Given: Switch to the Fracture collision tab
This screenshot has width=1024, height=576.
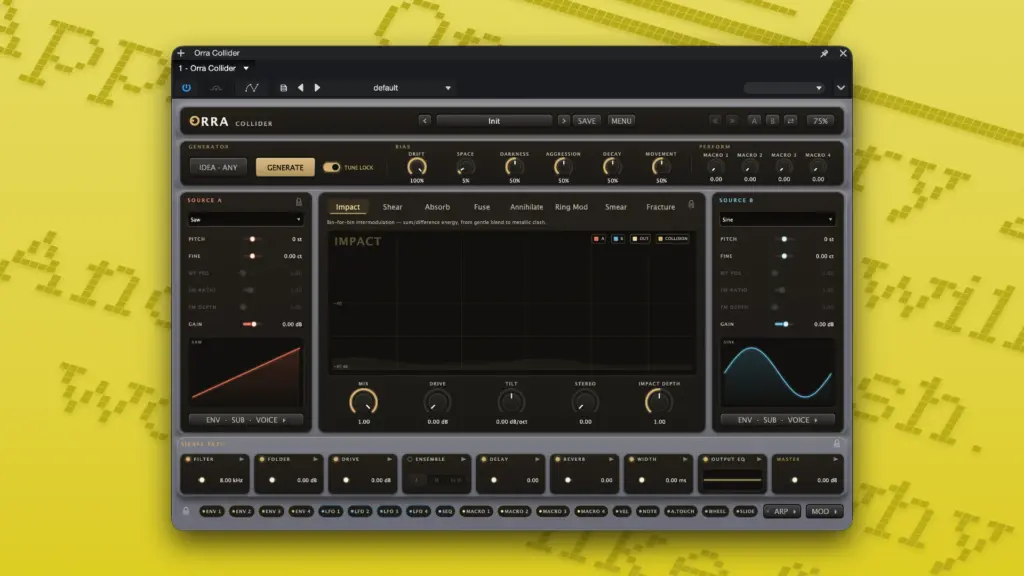Looking at the screenshot, I should tap(660, 207).
